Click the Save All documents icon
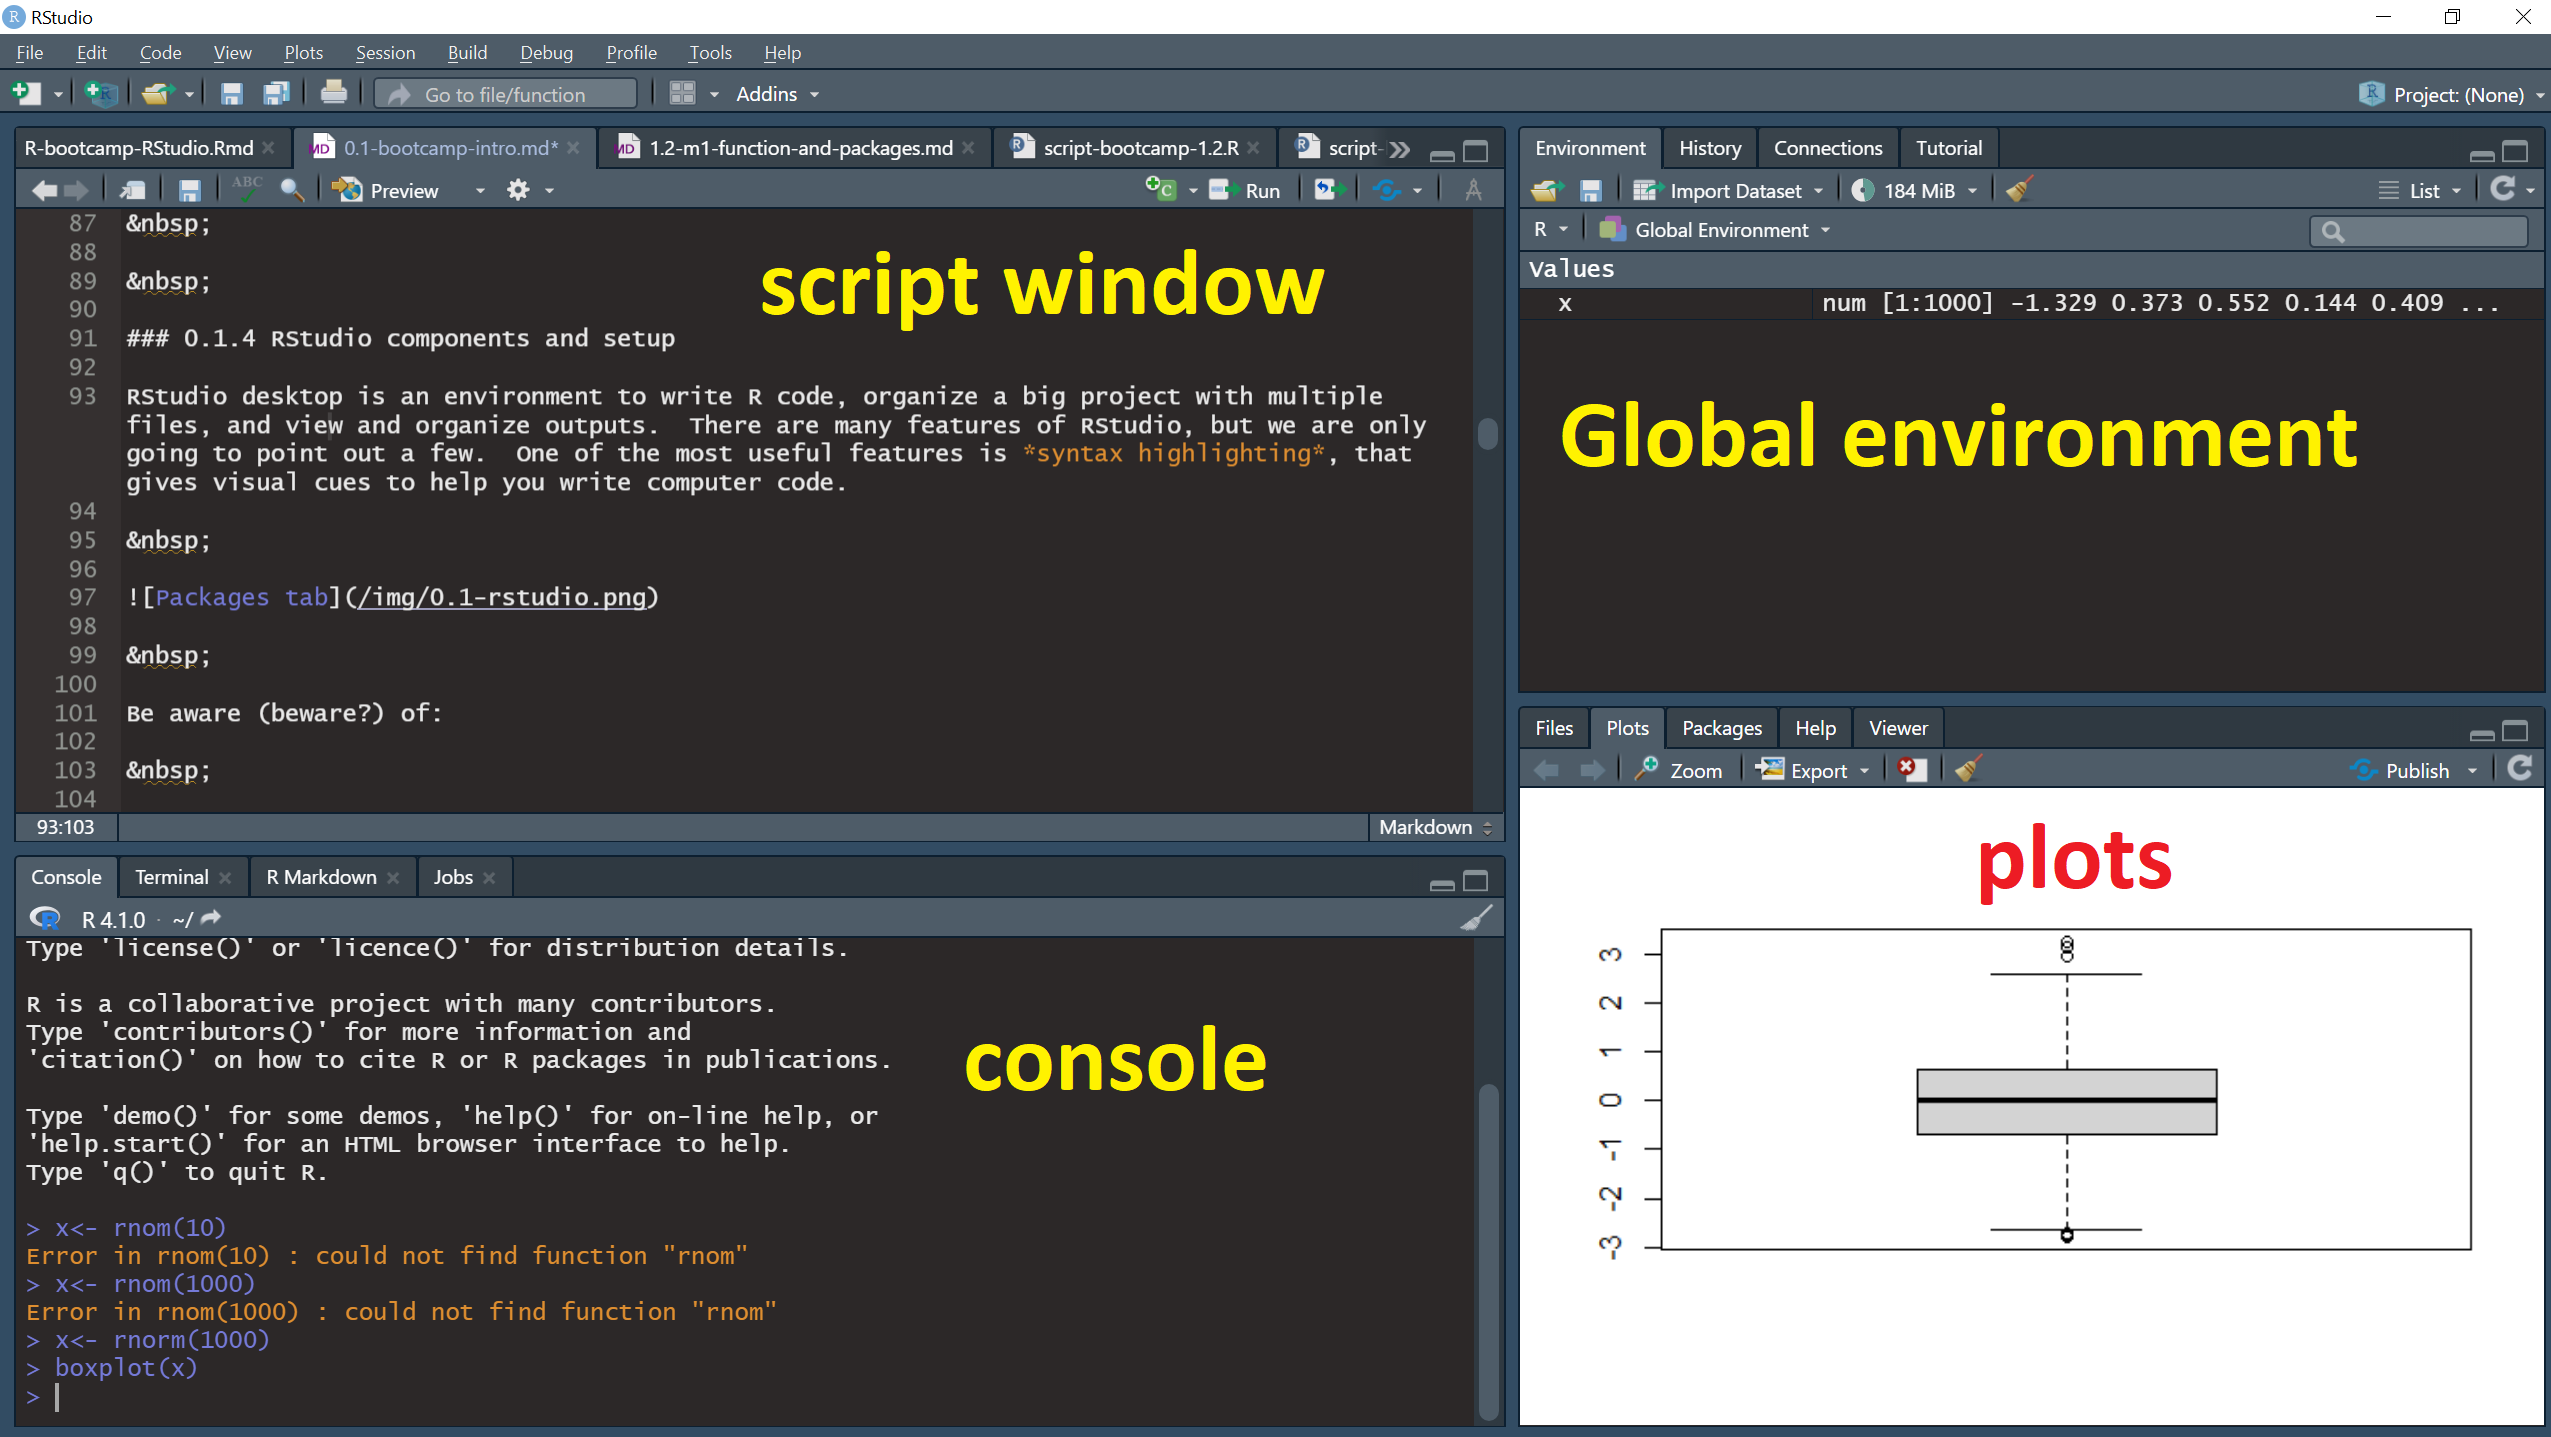 pyautogui.click(x=276, y=94)
